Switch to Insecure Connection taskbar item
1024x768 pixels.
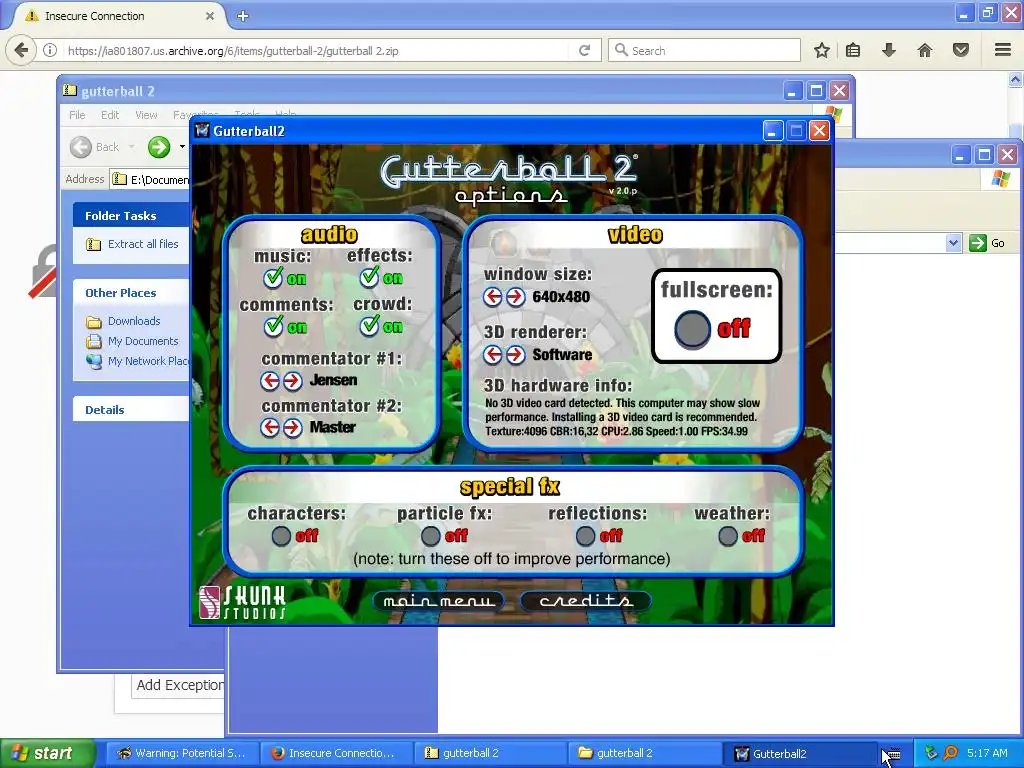click(336, 754)
